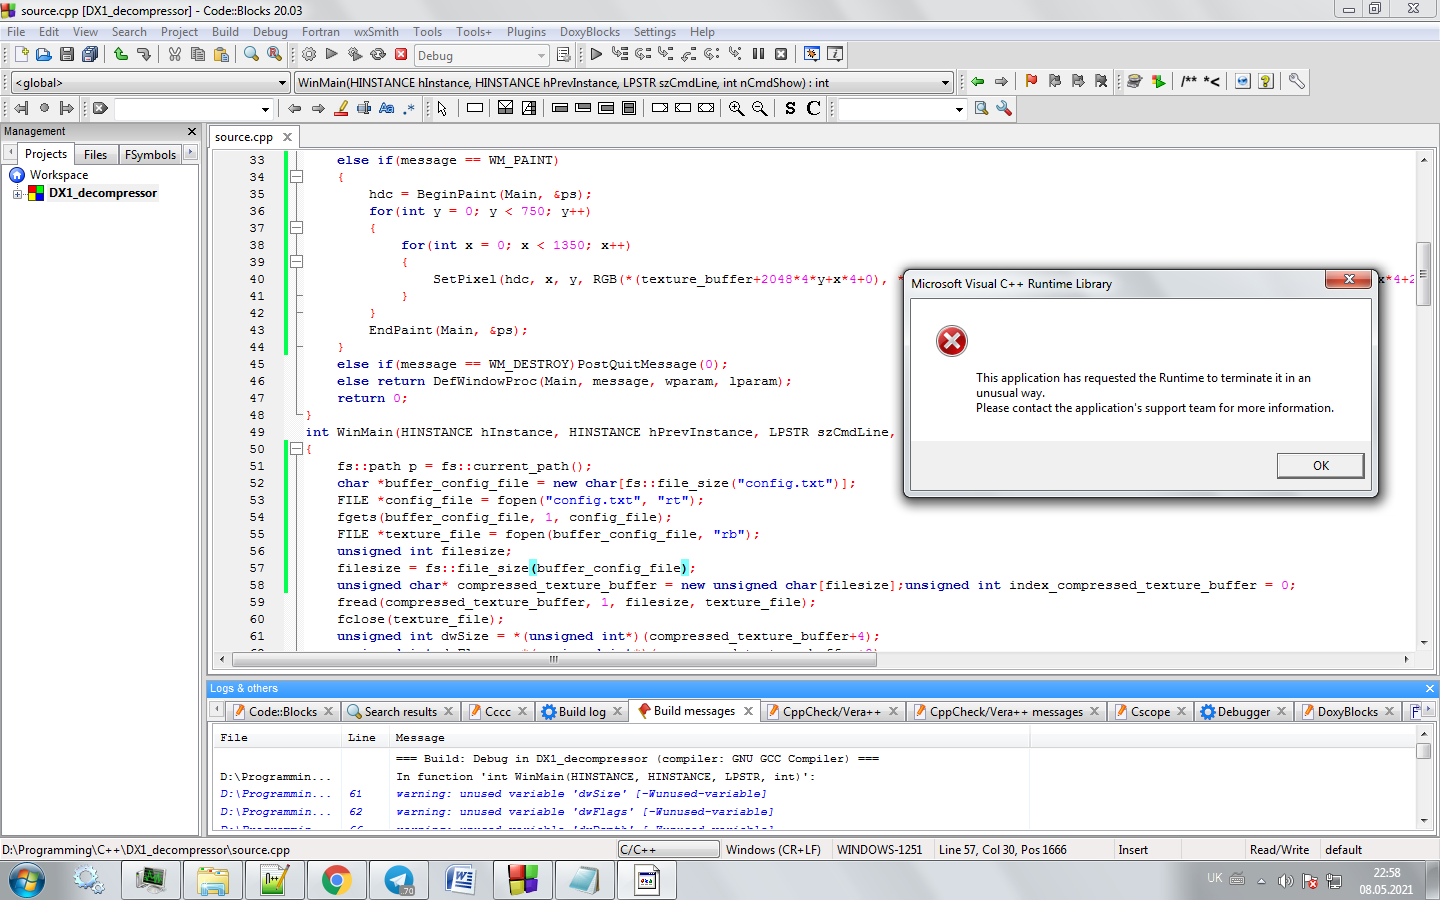This screenshot has width=1440, height=900.
Task: Close the source.cpp editor tab
Action: pos(288,137)
